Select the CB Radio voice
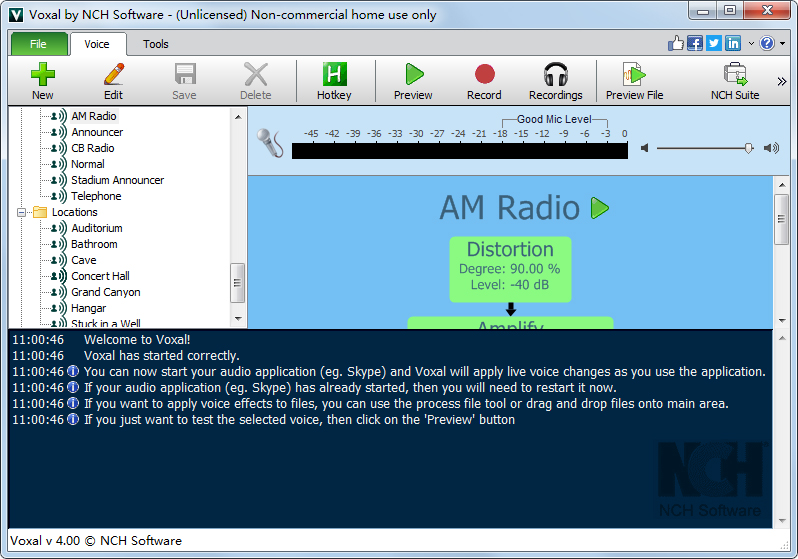Viewport: 798px width, 559px height. [x=93, y=148]
